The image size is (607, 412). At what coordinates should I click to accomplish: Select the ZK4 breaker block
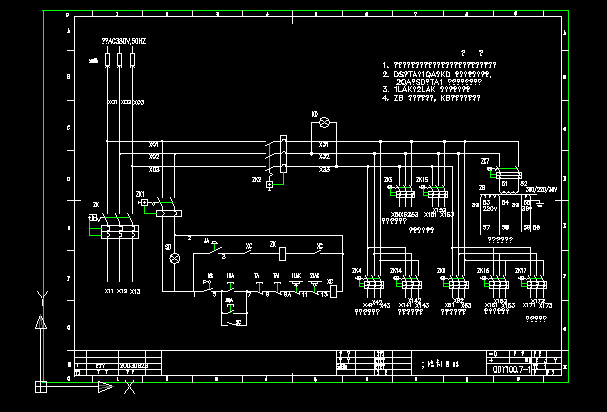click(x=374, y=285)
